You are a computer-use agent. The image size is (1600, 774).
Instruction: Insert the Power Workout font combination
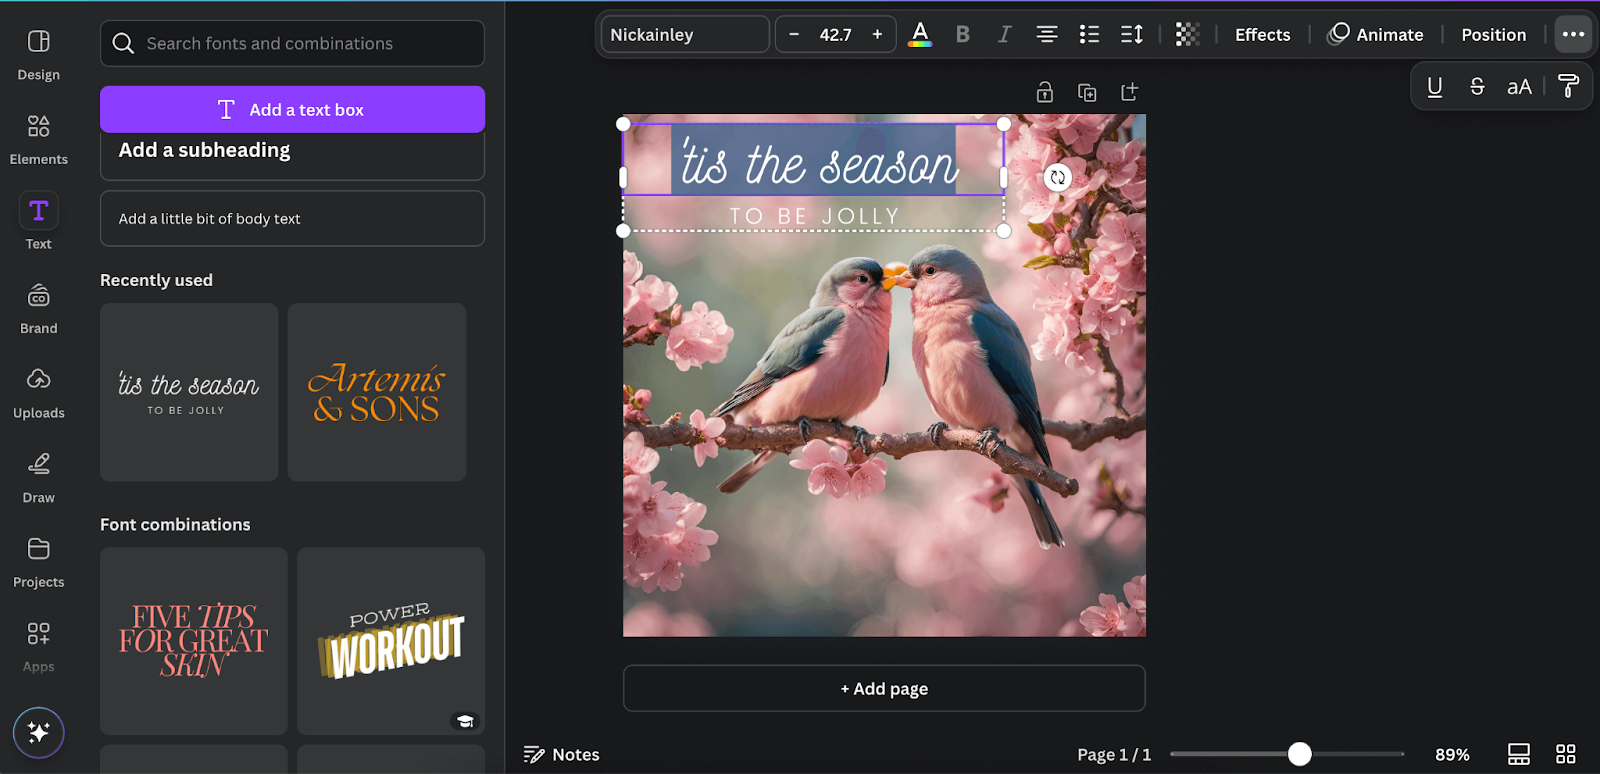tap(391, 641)
